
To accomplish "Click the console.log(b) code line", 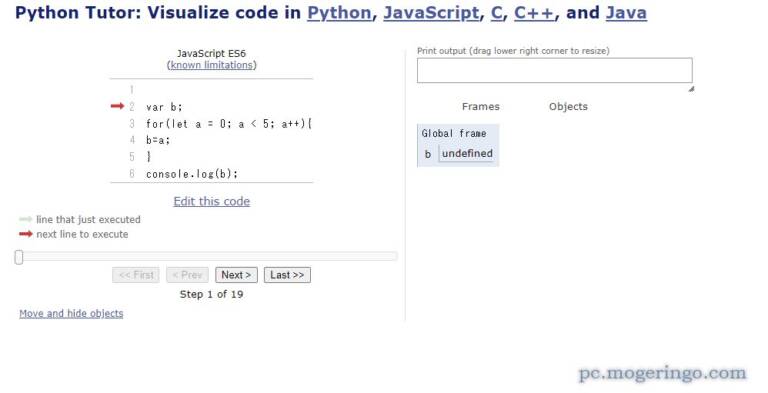I will [x=192, y=174].
